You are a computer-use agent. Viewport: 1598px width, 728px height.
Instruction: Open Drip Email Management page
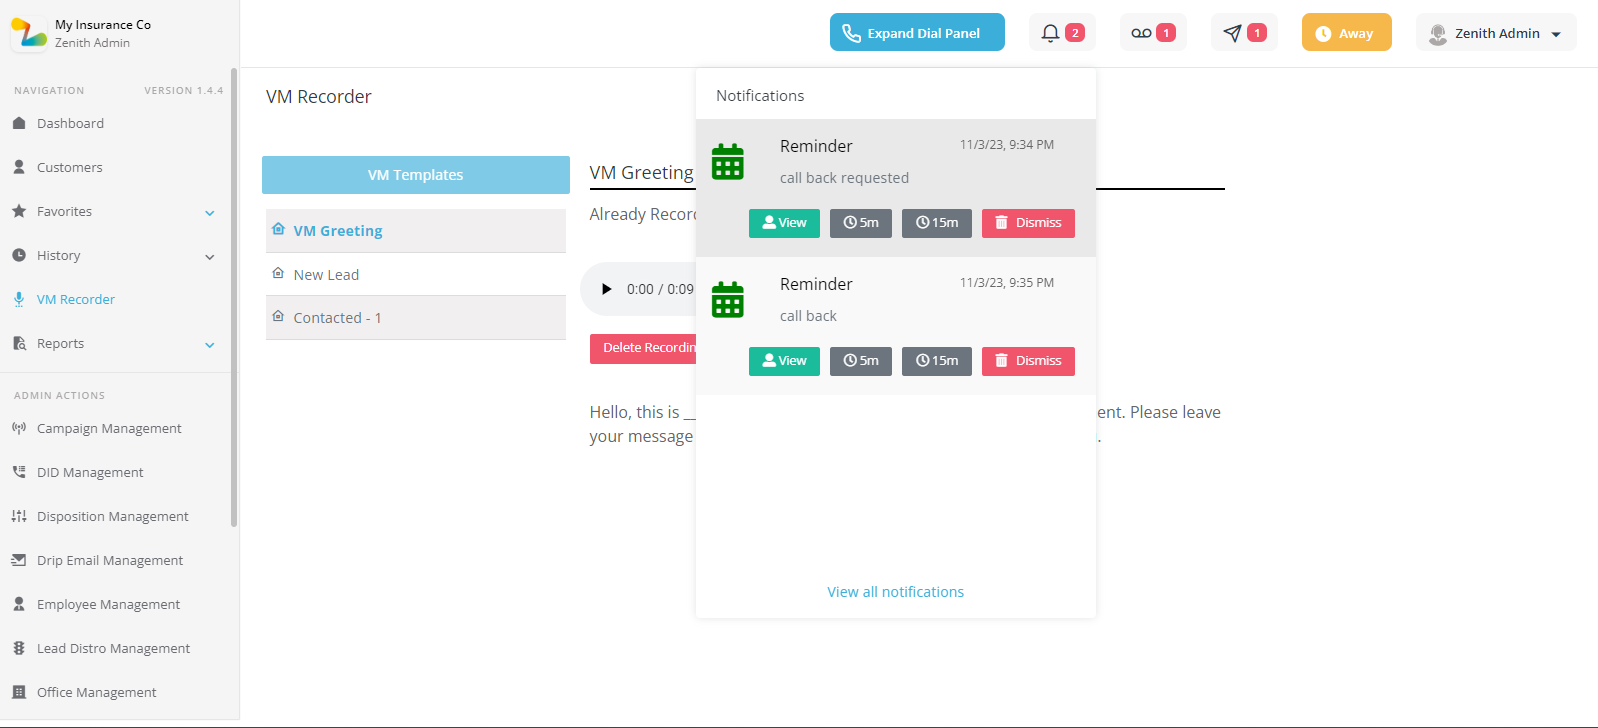112,560
